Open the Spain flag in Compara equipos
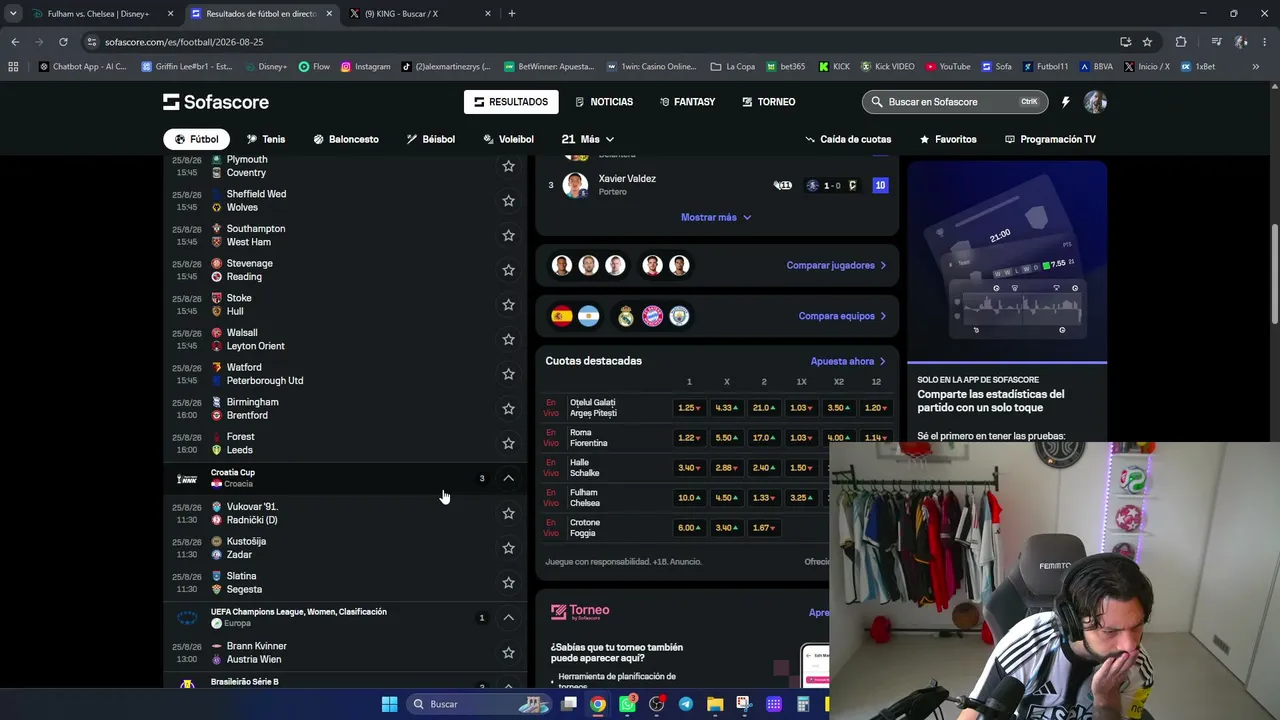The height and width of the screenshot is (720, 1280). (x=562, y=316)
